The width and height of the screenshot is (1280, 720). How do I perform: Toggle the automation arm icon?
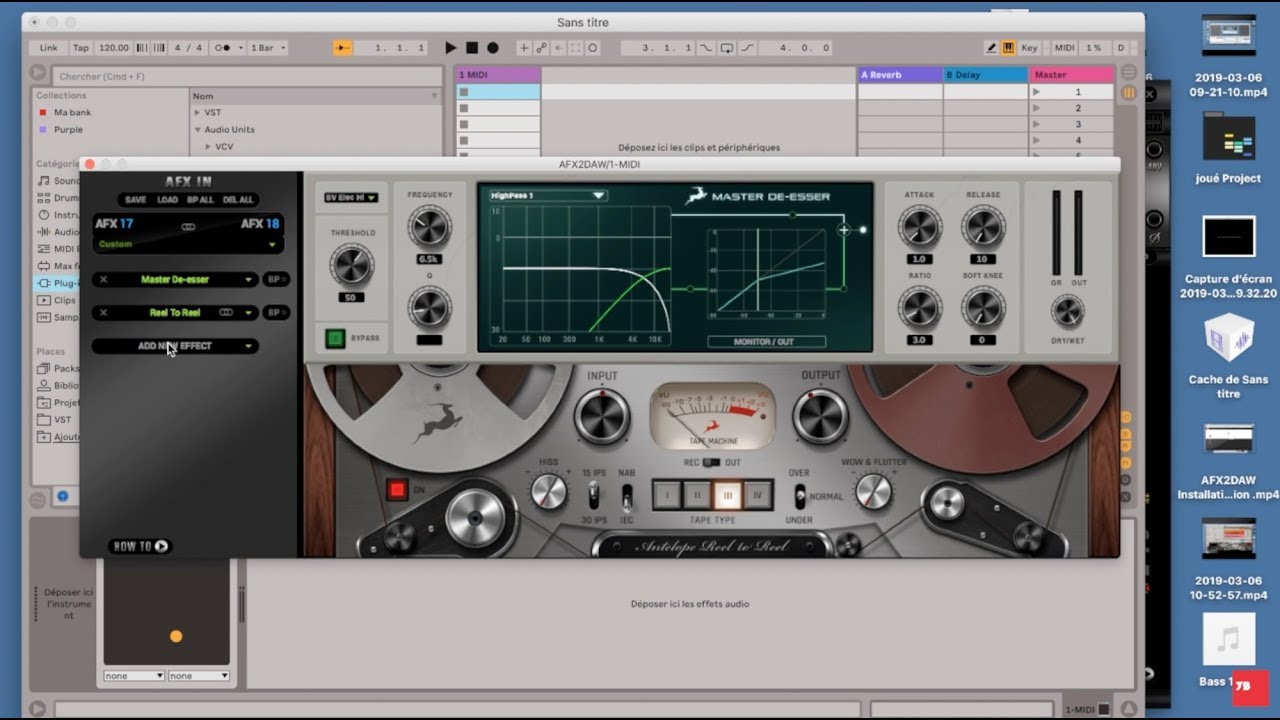point(541,48)
